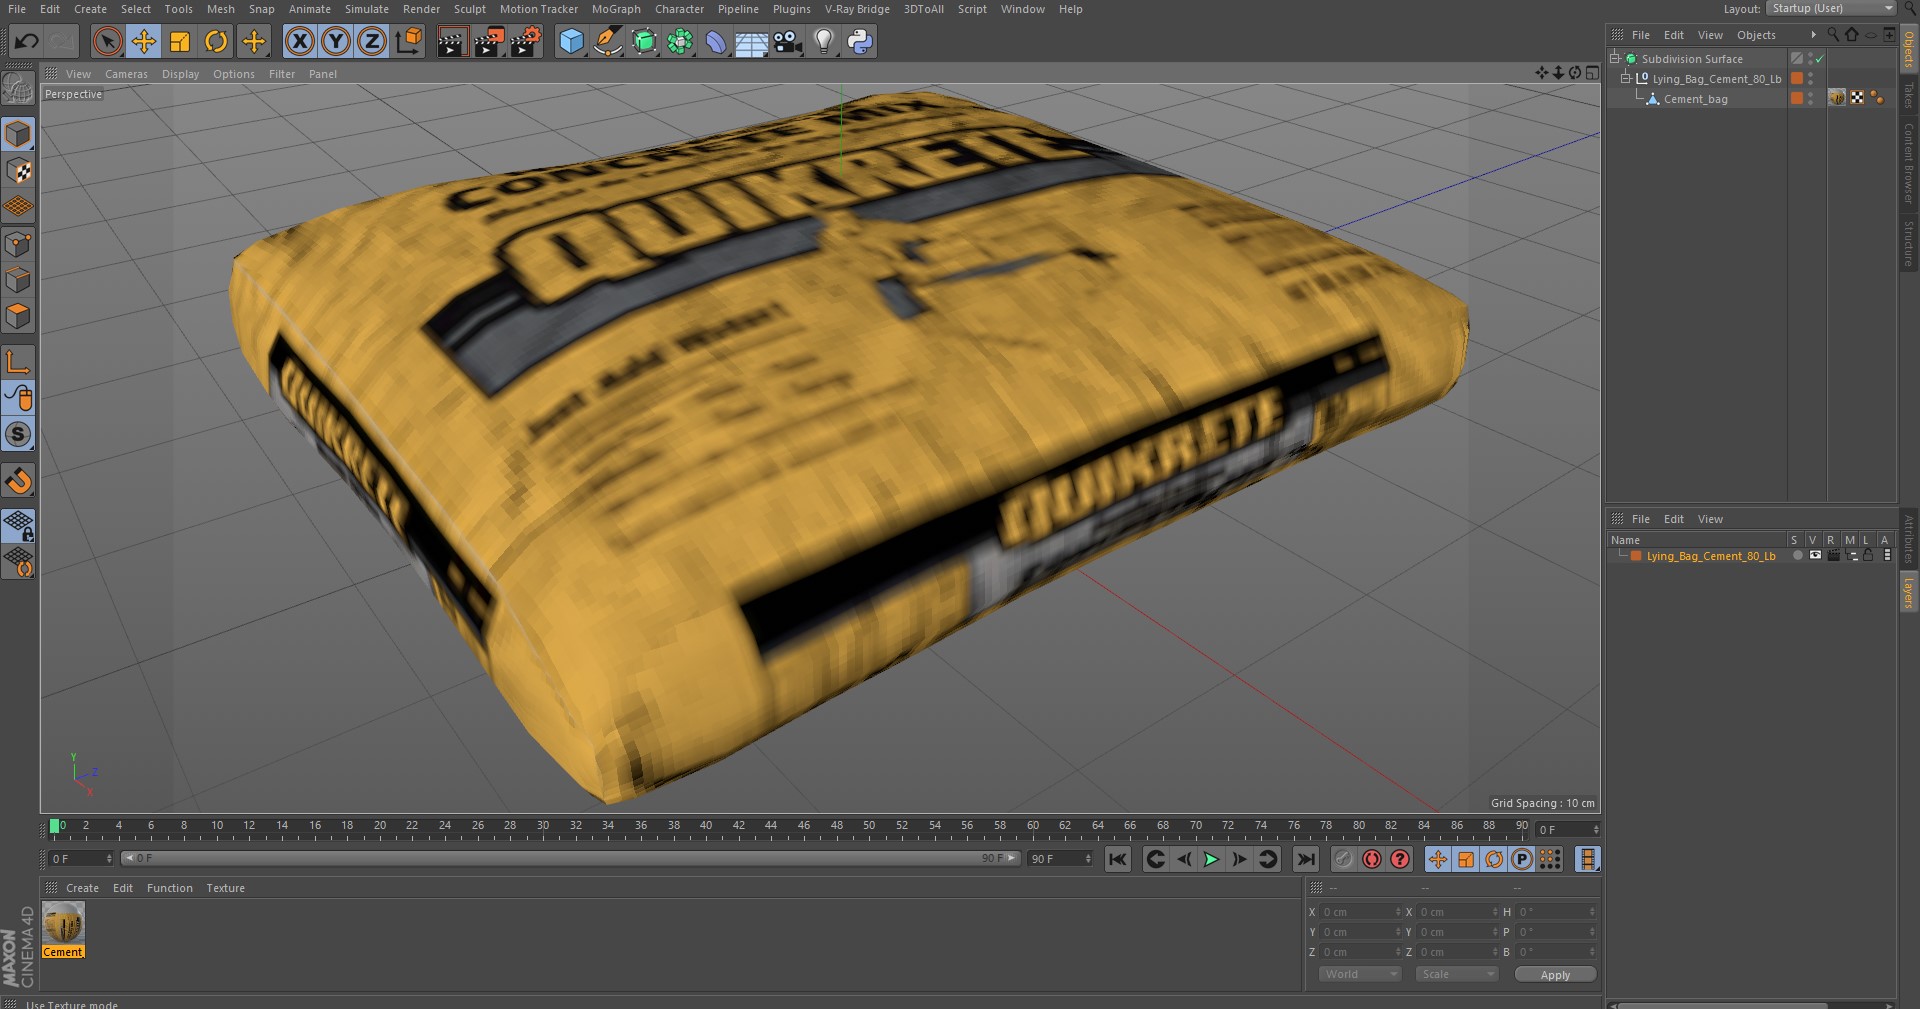This screenshot has height=1009, width=1920.
Task: Click the Undo arrow icon
Action: tap(27, 41)
